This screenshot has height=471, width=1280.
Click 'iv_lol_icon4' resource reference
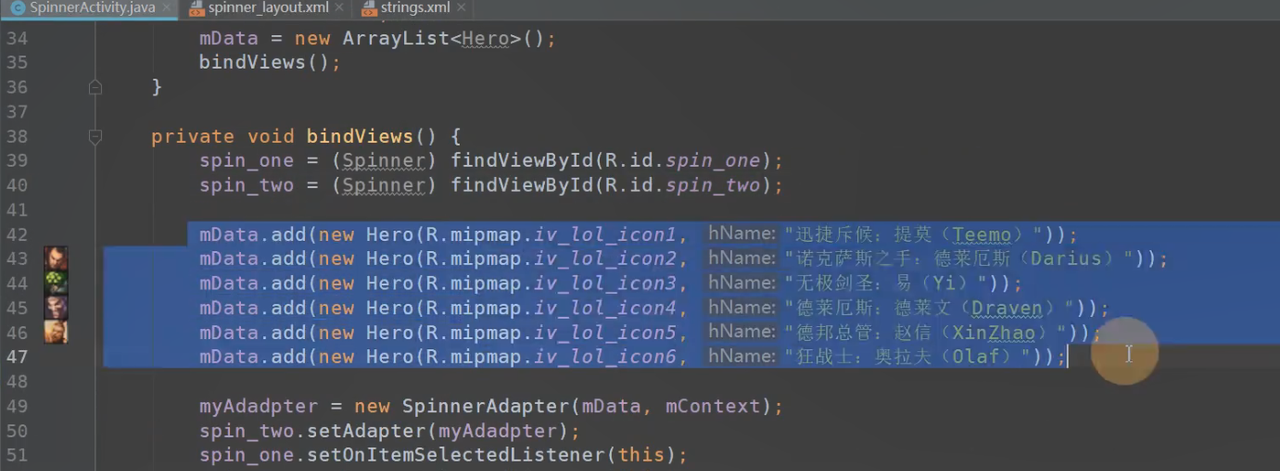[605, 308]
